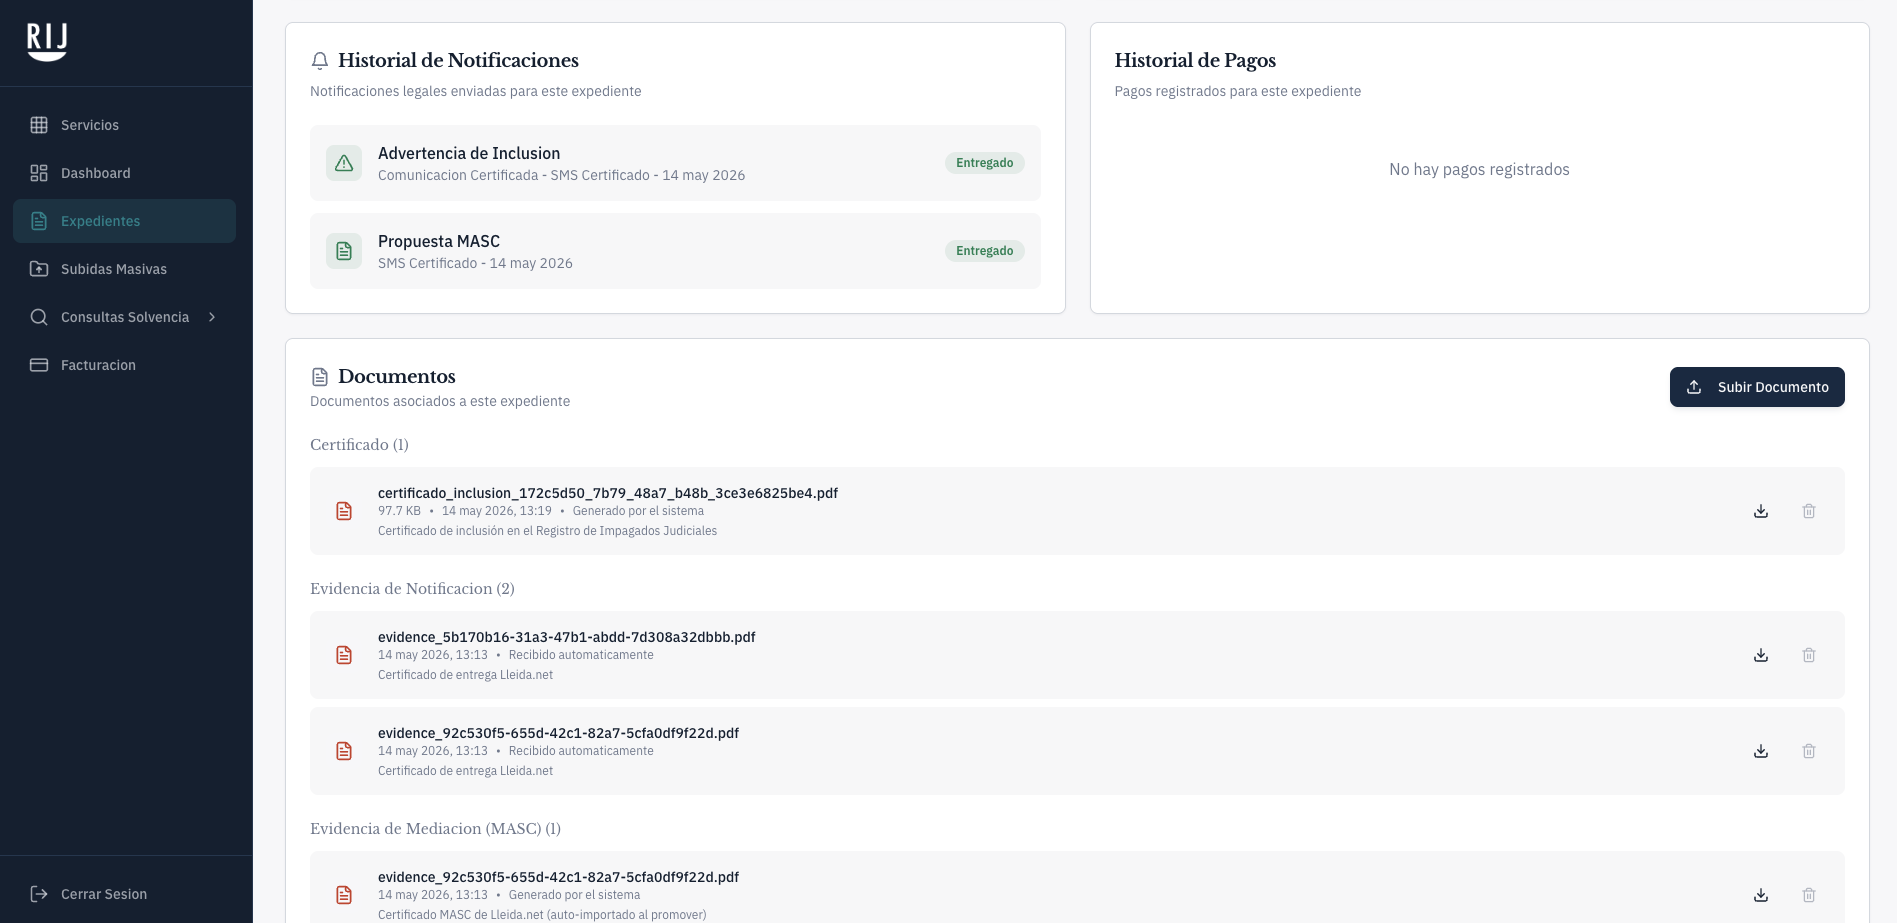The width and height of the screenshot is (1897, 923).
Task: Click the Subidas Masivas folder-upload icon
Action: tap(39, 269)
